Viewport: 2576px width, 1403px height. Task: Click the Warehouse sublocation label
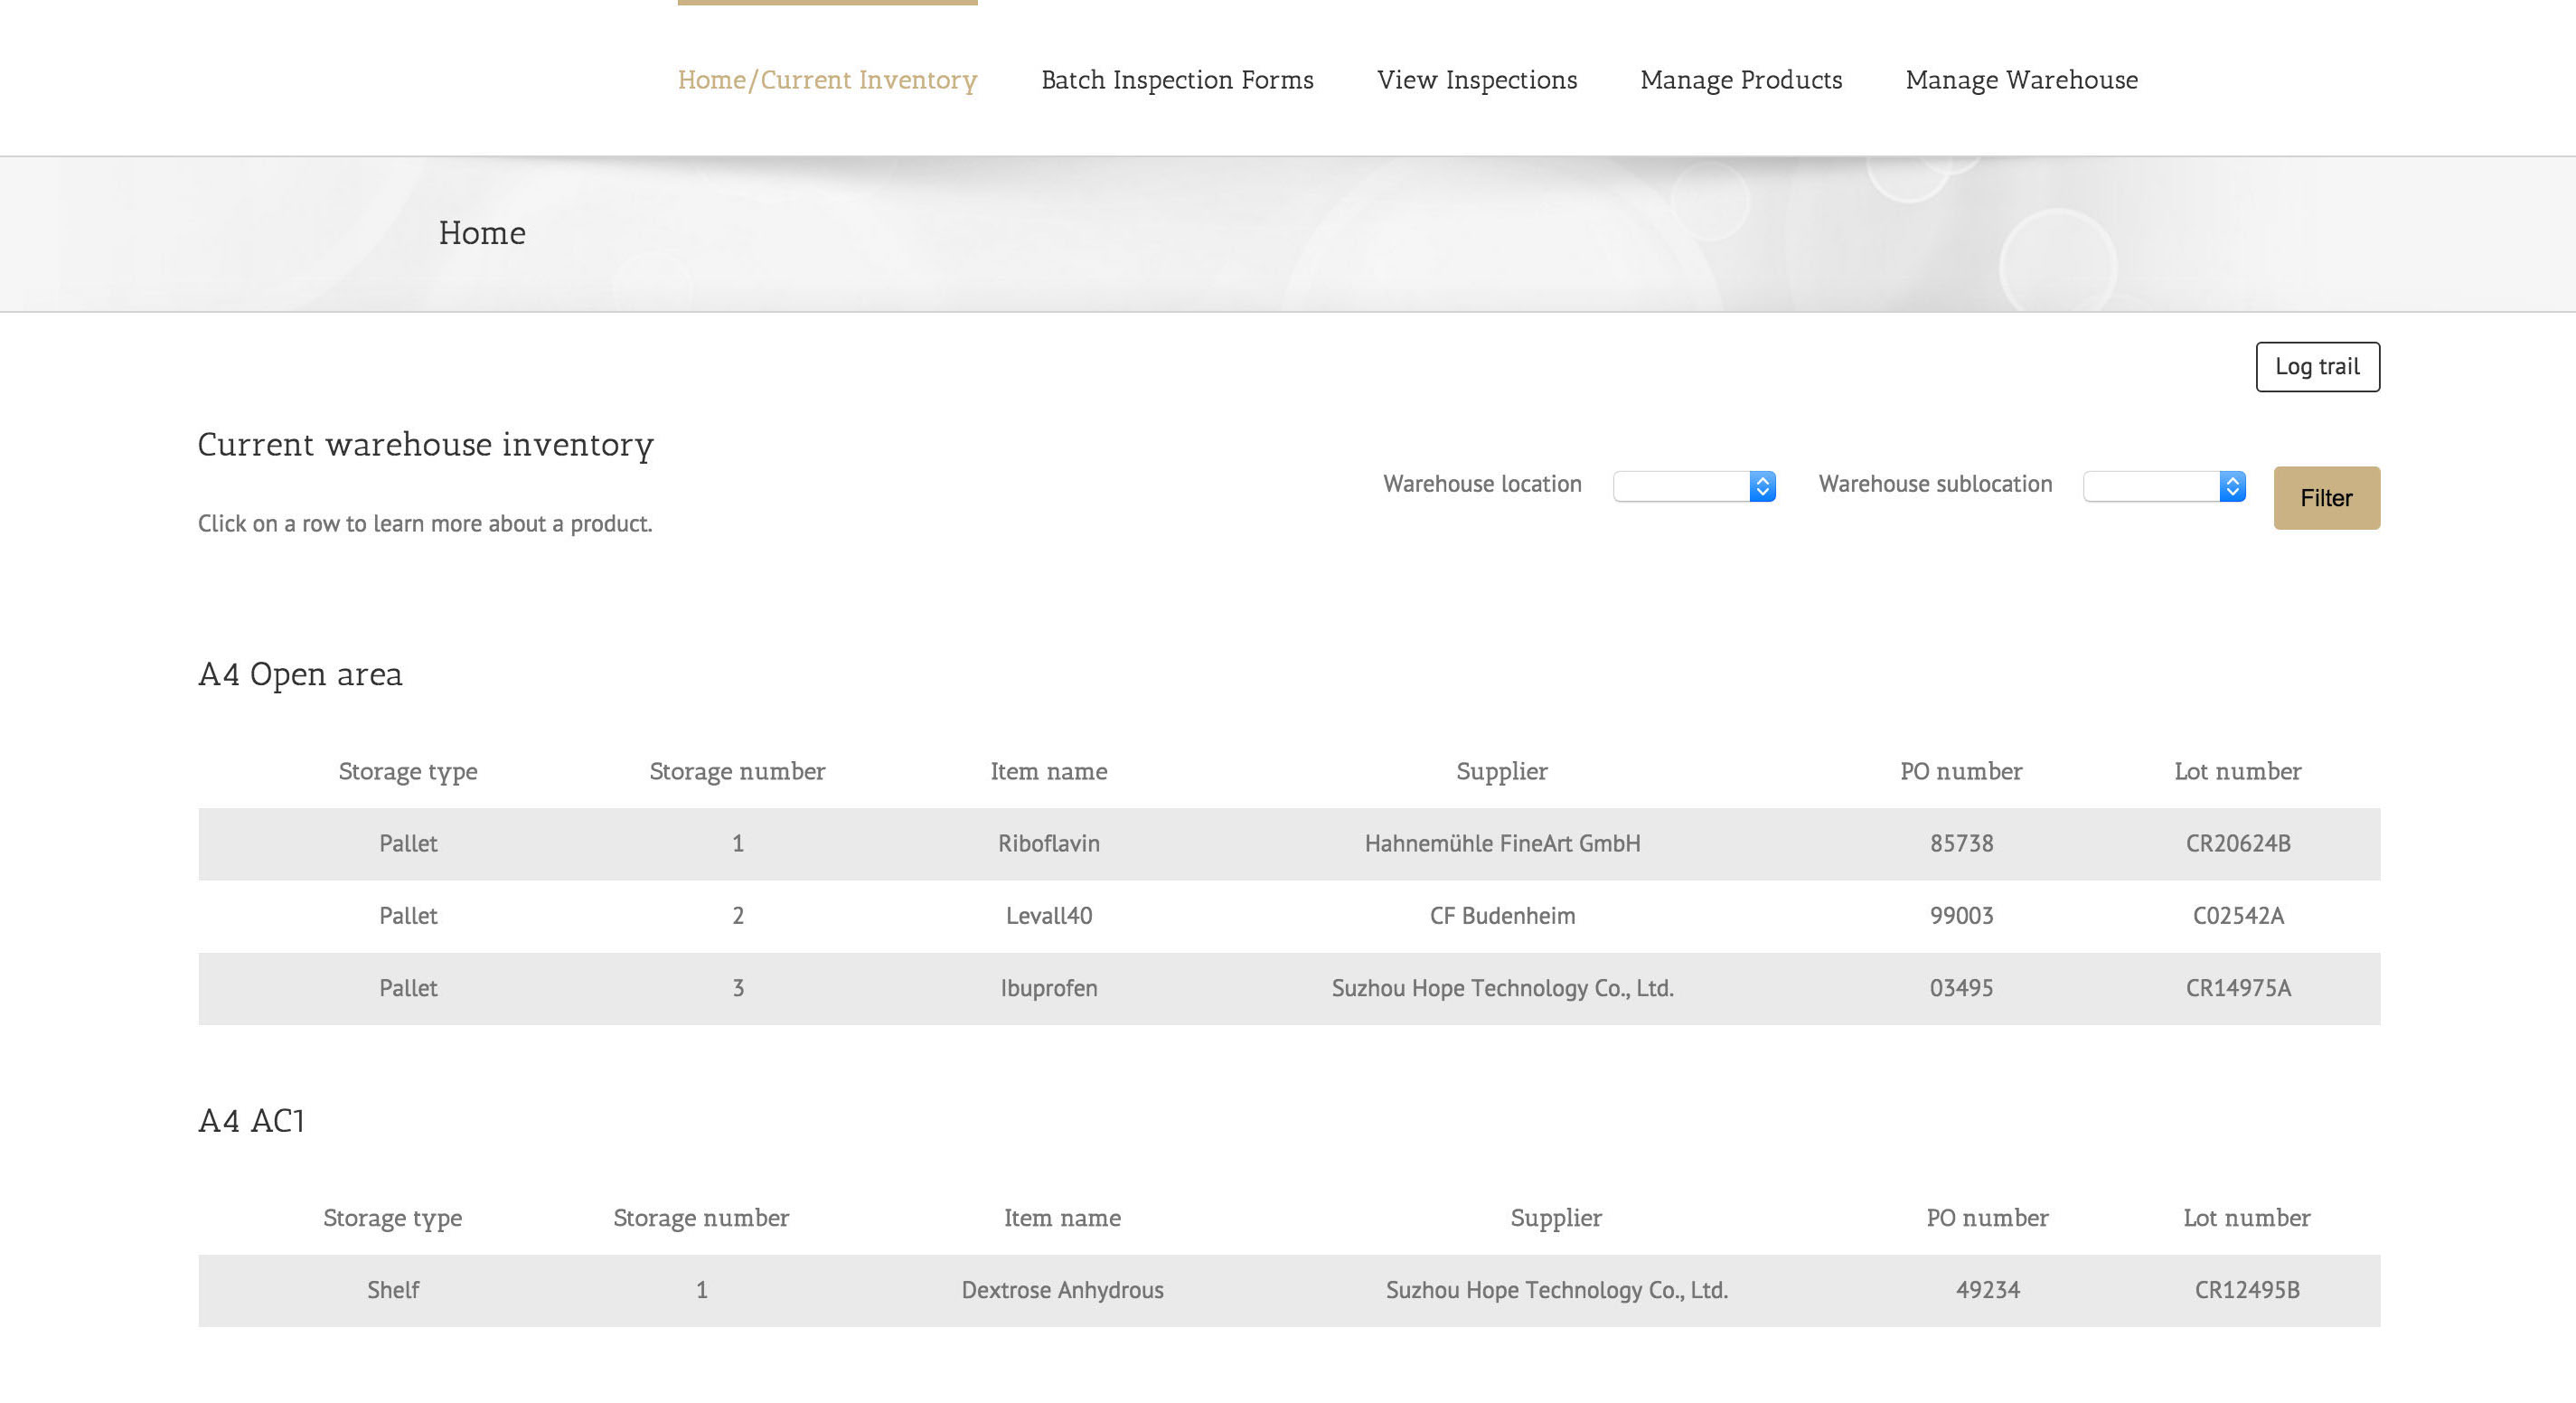(x=1935, y=484)
